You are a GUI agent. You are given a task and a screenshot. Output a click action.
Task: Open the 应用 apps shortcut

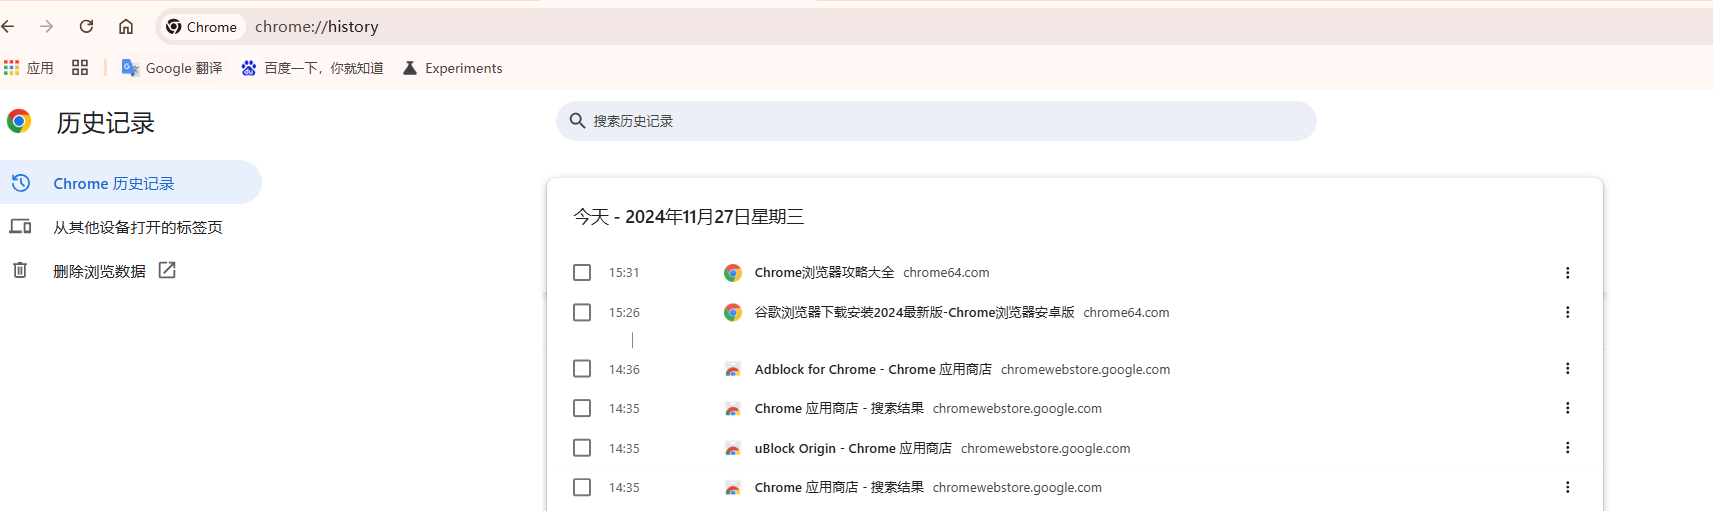28,68
